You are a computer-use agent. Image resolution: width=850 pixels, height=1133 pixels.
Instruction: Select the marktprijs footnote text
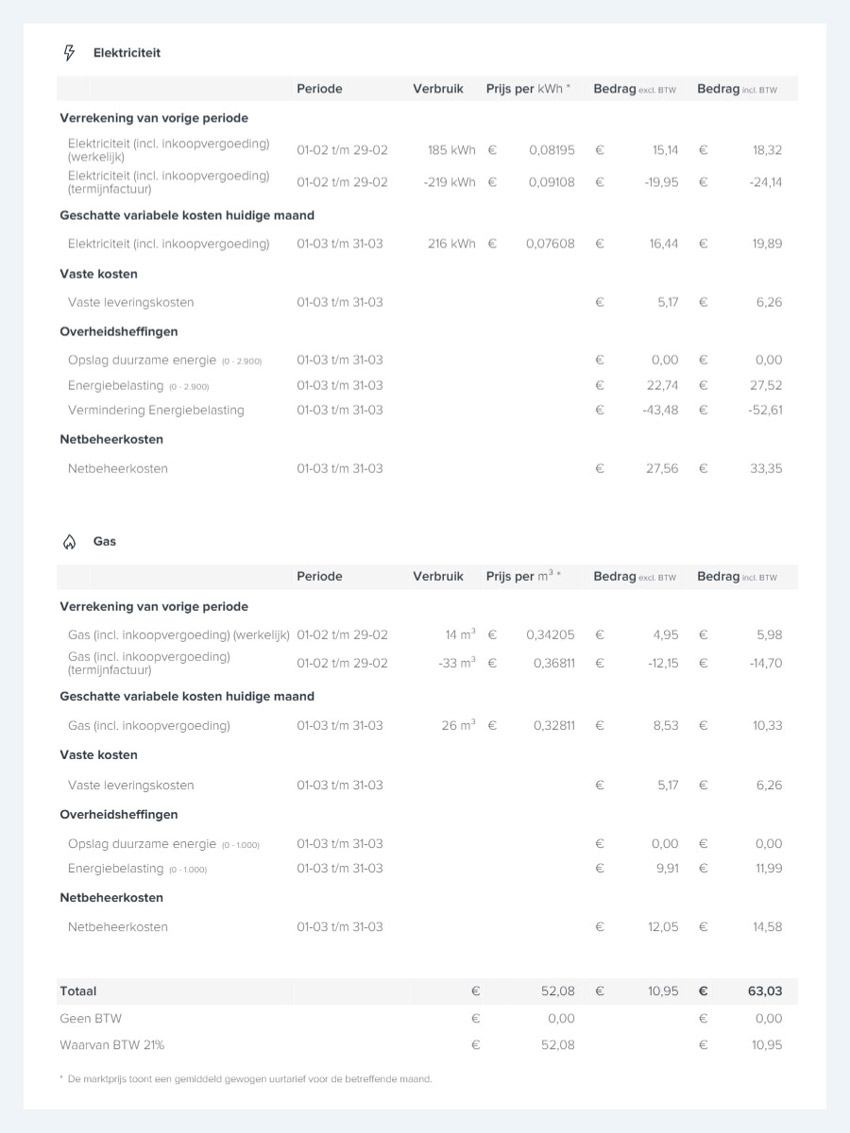(x=246, y=1079)
